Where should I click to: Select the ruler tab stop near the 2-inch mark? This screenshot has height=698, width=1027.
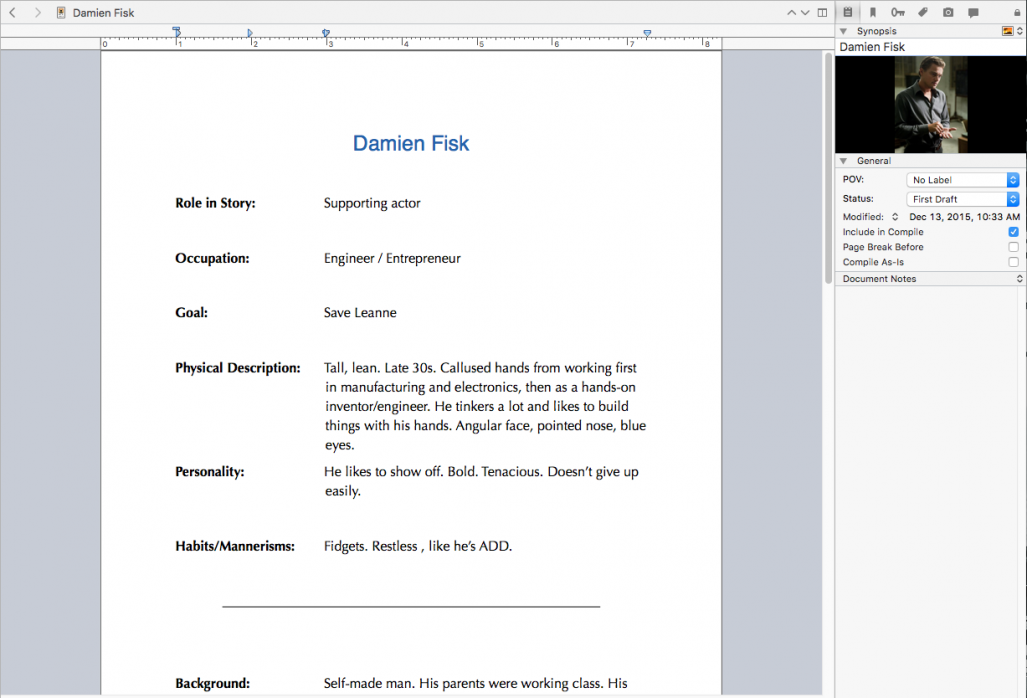[x=250, y=33]
